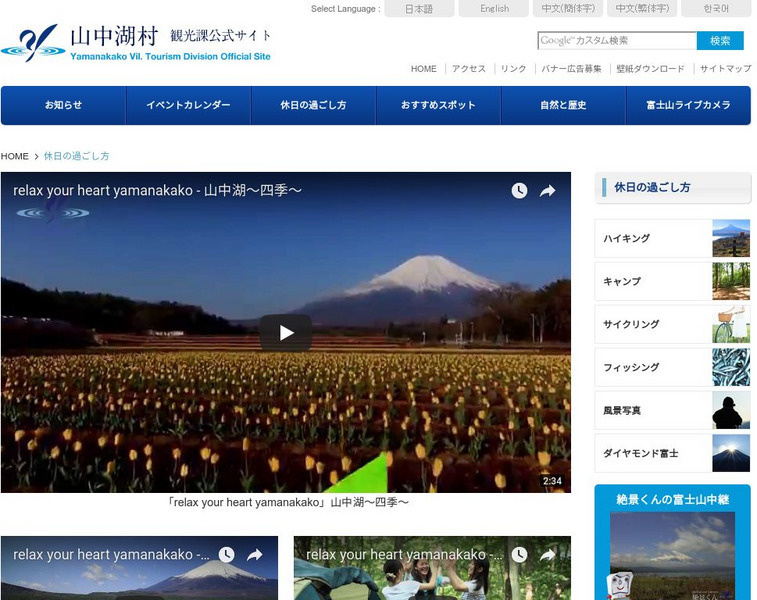Image resolution: width=757 pixels, height=600 pixels.
Task: Open the ダイヤモンド富士 thumbnail
Action: [731, 453]
